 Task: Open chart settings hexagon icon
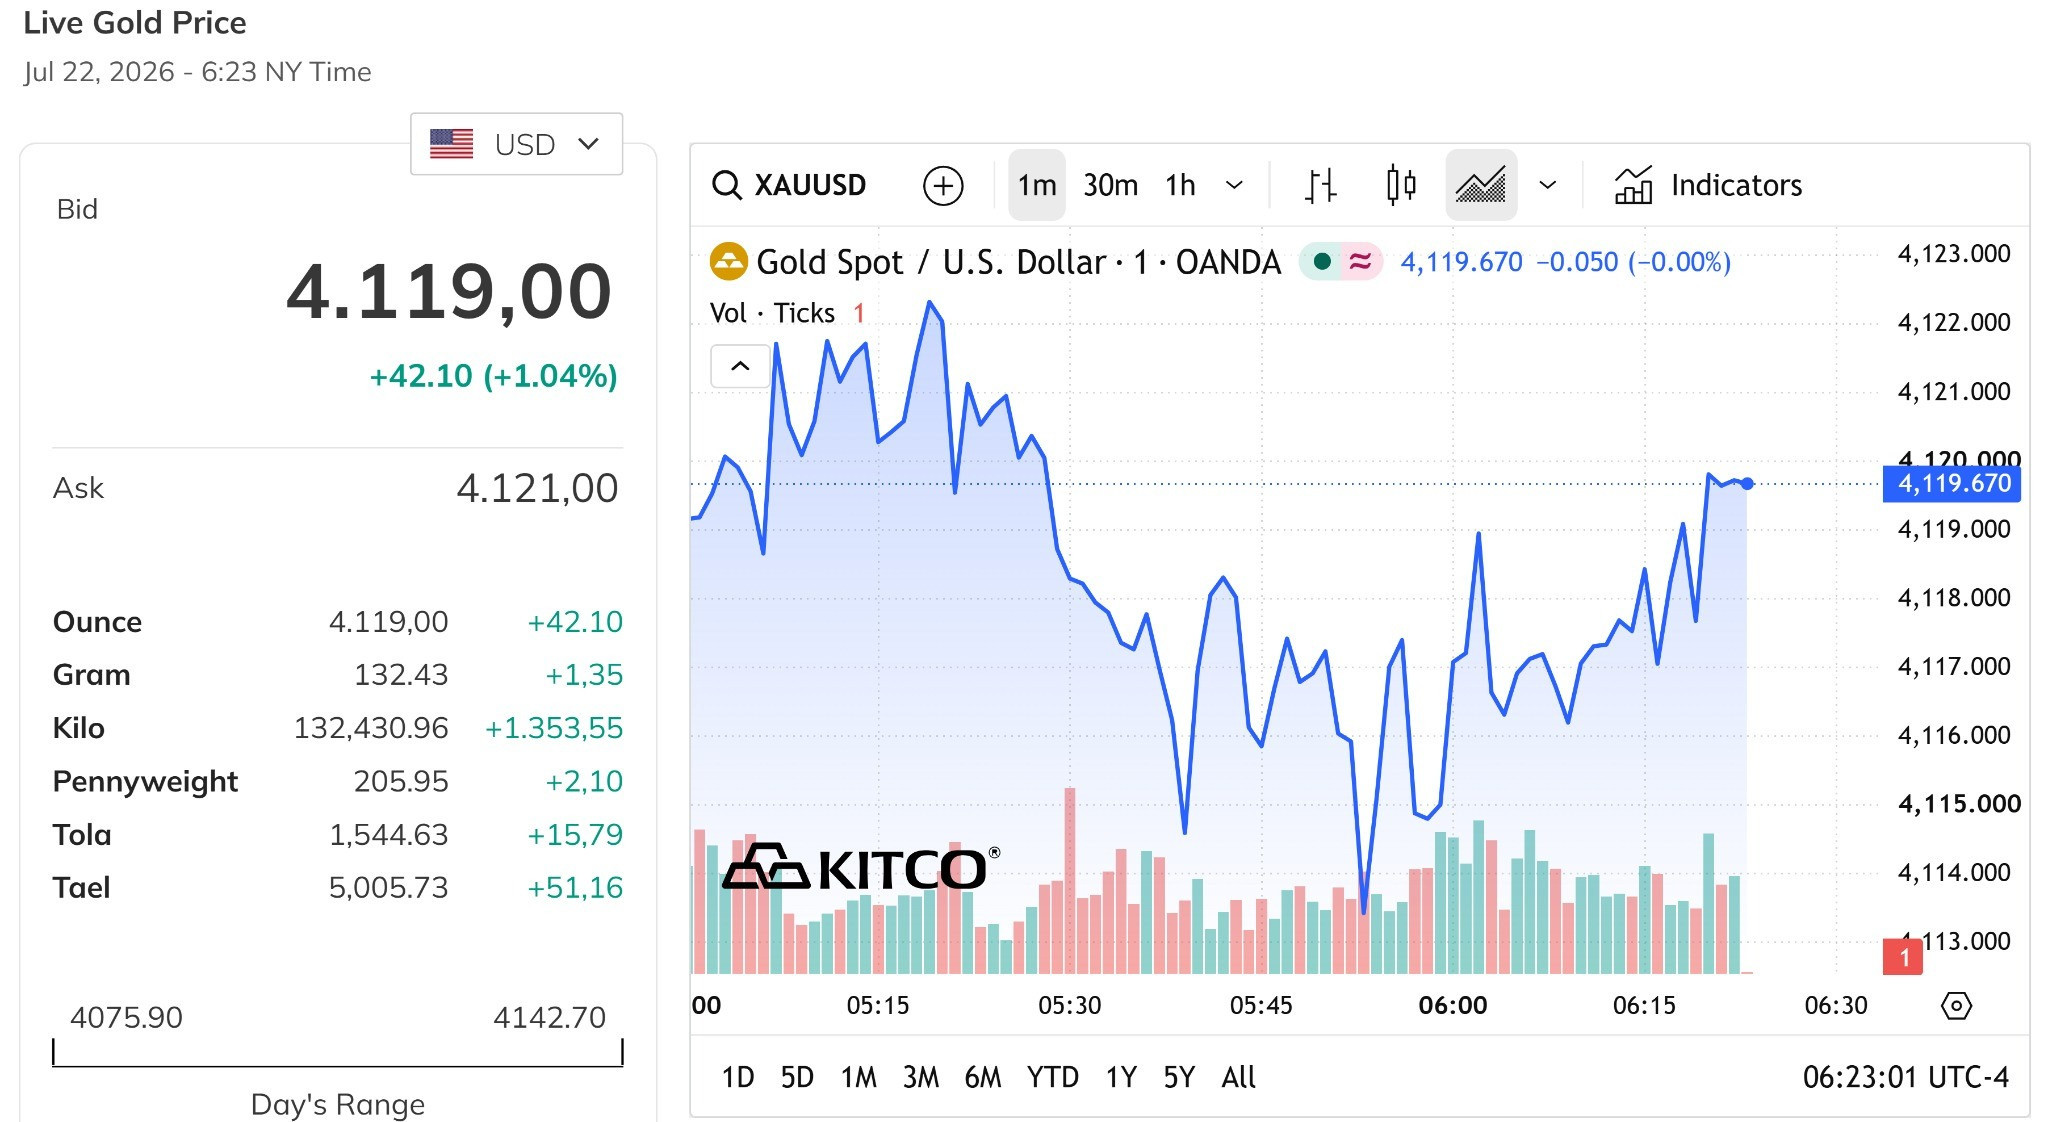tap(1956, 1005)
